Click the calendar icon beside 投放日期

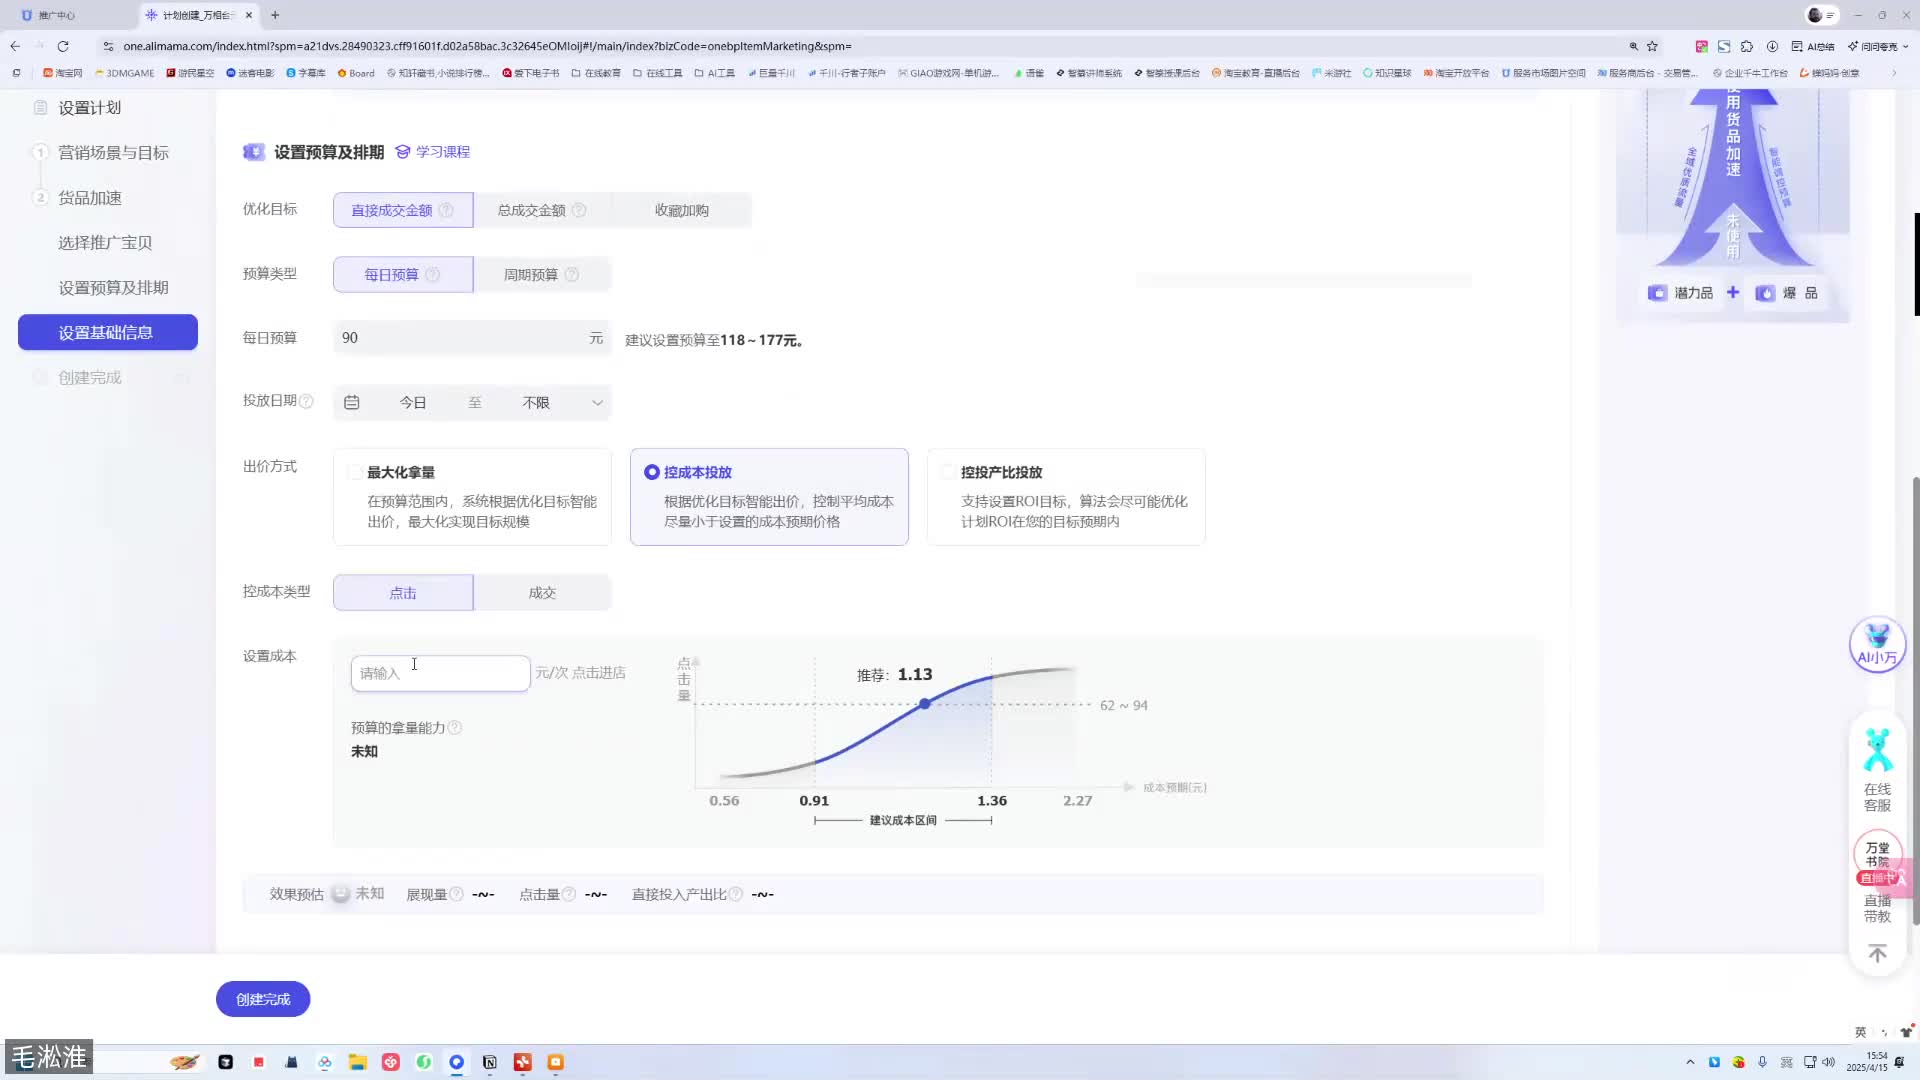(351, 401)
